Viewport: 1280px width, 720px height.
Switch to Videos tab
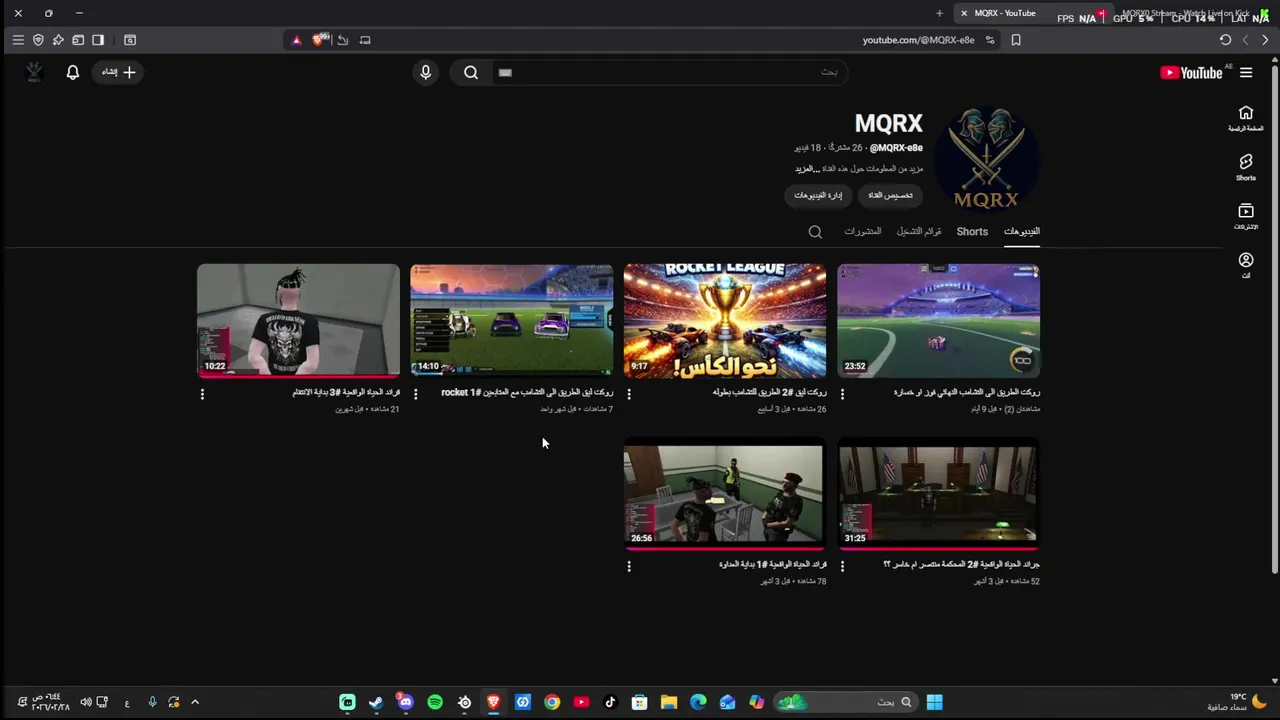tap(1022, 231)
